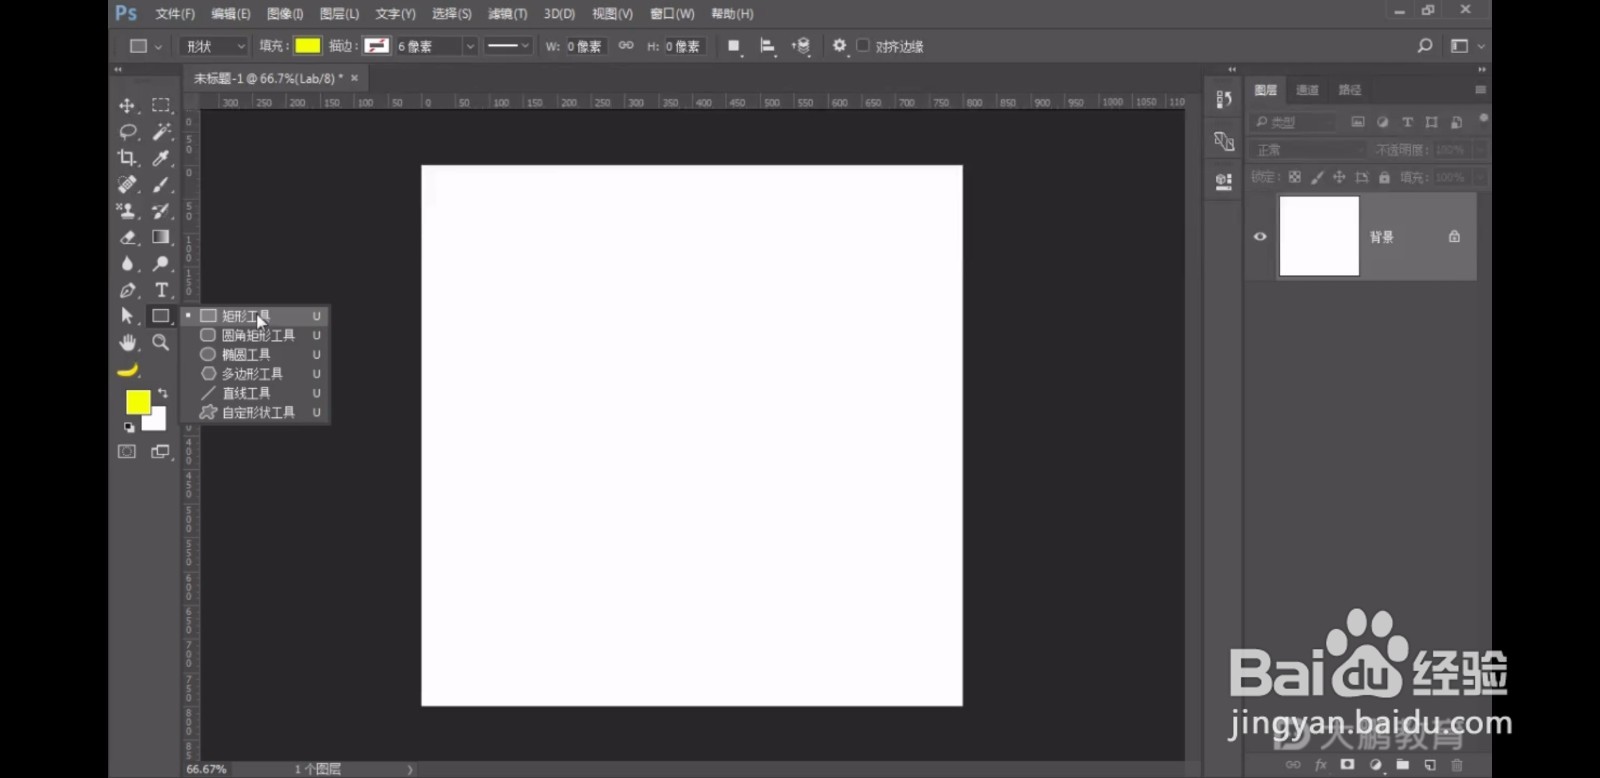
Task: Click yellow fill color swatch
Action: click(308, 46)
